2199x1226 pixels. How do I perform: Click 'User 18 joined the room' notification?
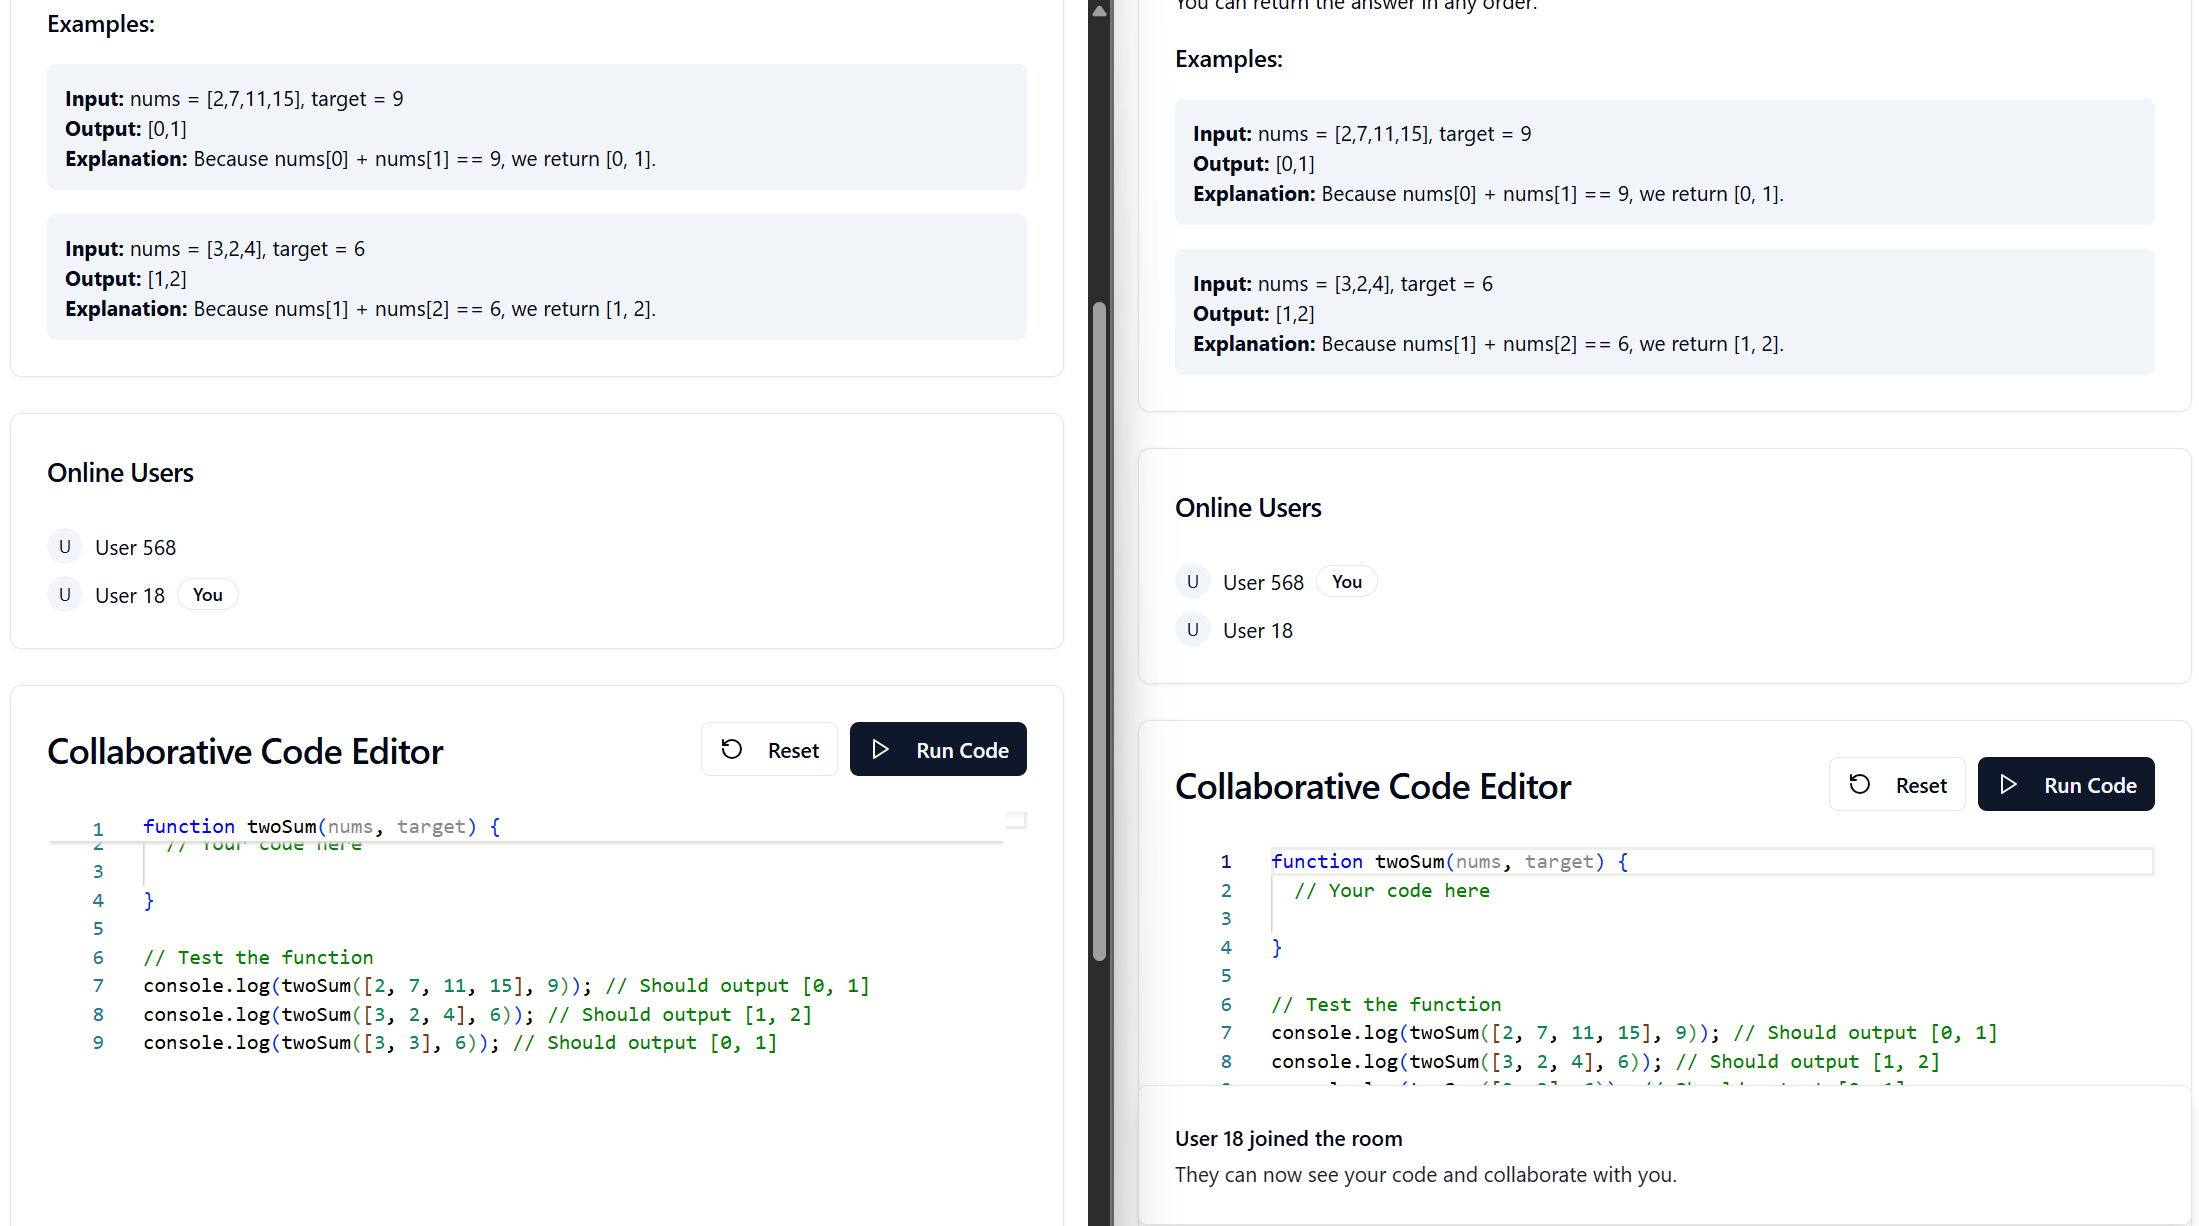tap(1288, 1139)
